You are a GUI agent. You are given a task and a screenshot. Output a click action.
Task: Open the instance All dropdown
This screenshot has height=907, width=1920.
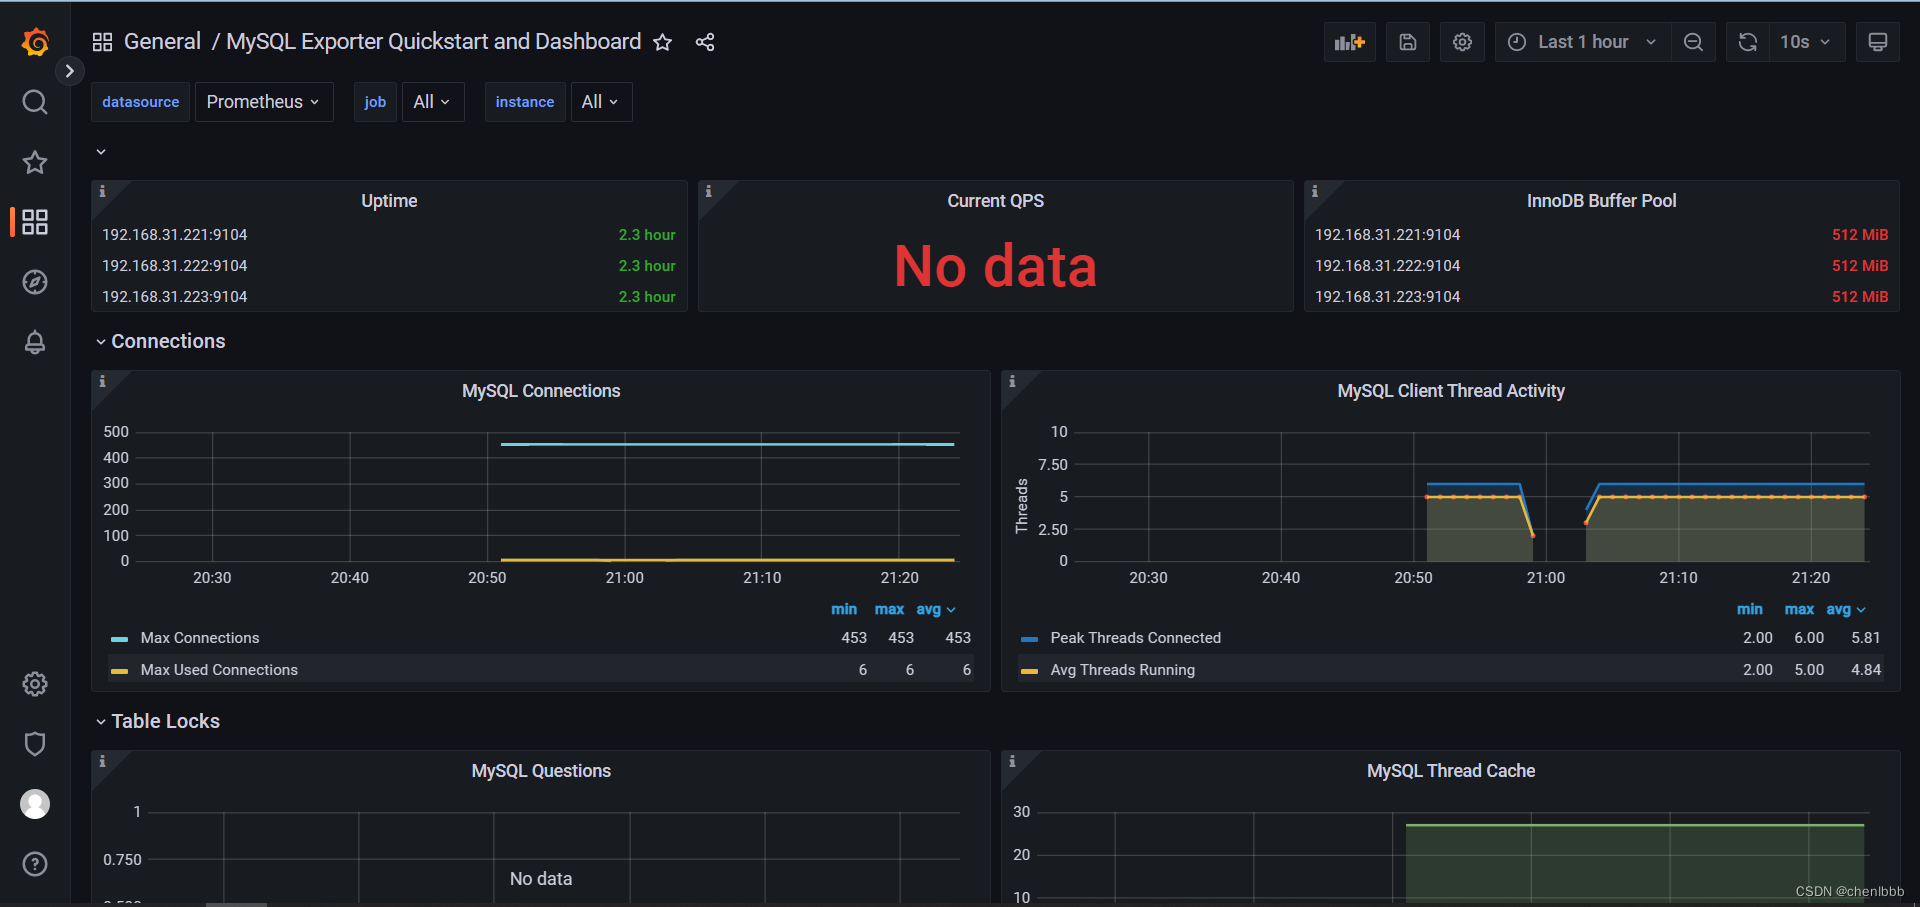601,102
